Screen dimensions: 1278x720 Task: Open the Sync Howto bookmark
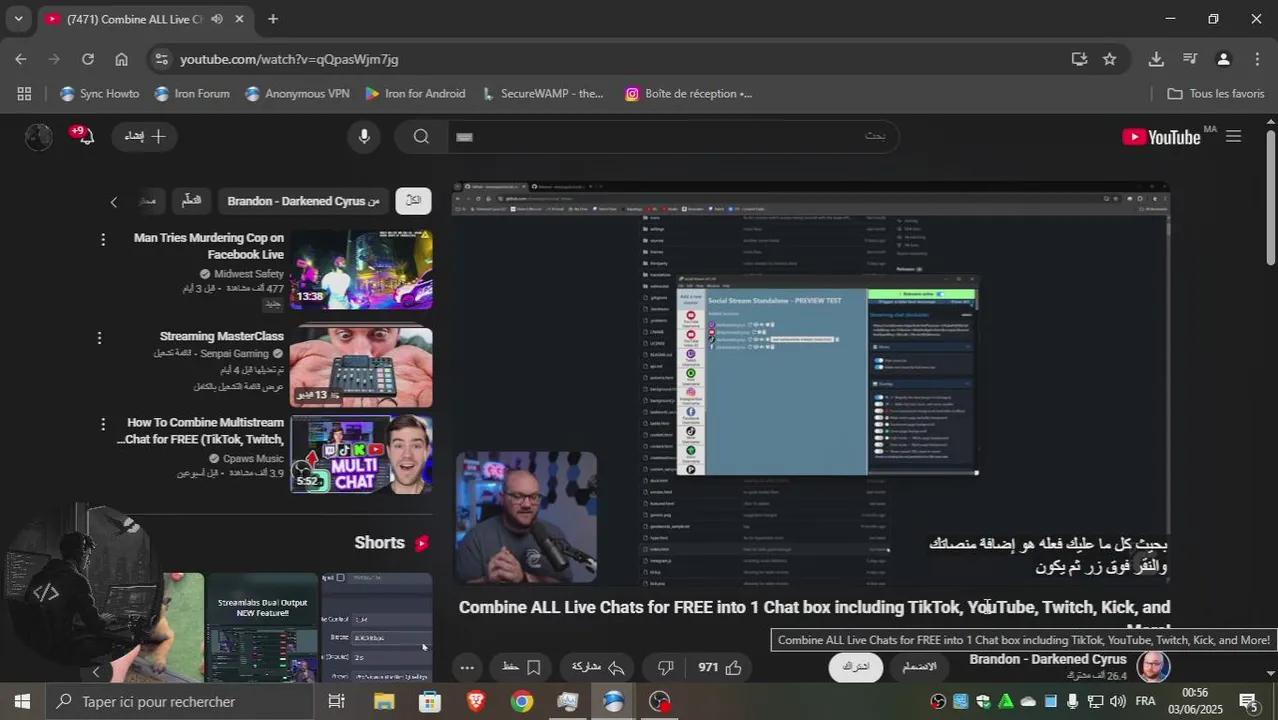click(x=99, y=93)
